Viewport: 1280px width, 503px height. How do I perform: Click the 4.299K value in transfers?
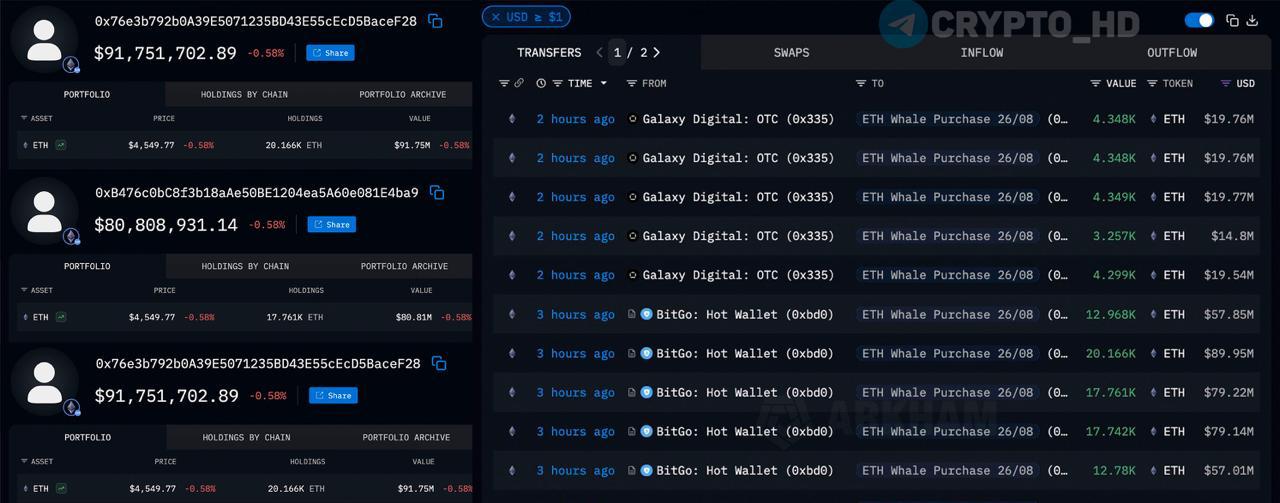(x=1115, y=275)
